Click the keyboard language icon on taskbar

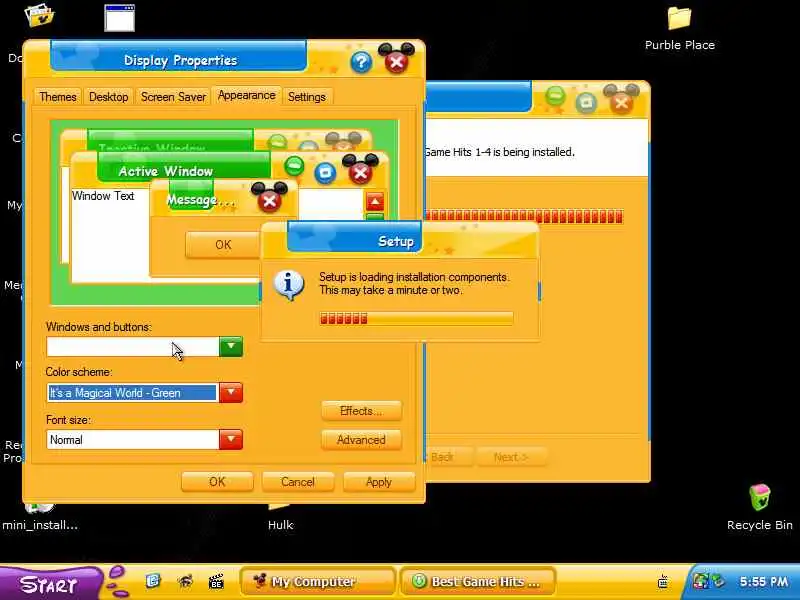pyautogui.click(x=663, y=581)
